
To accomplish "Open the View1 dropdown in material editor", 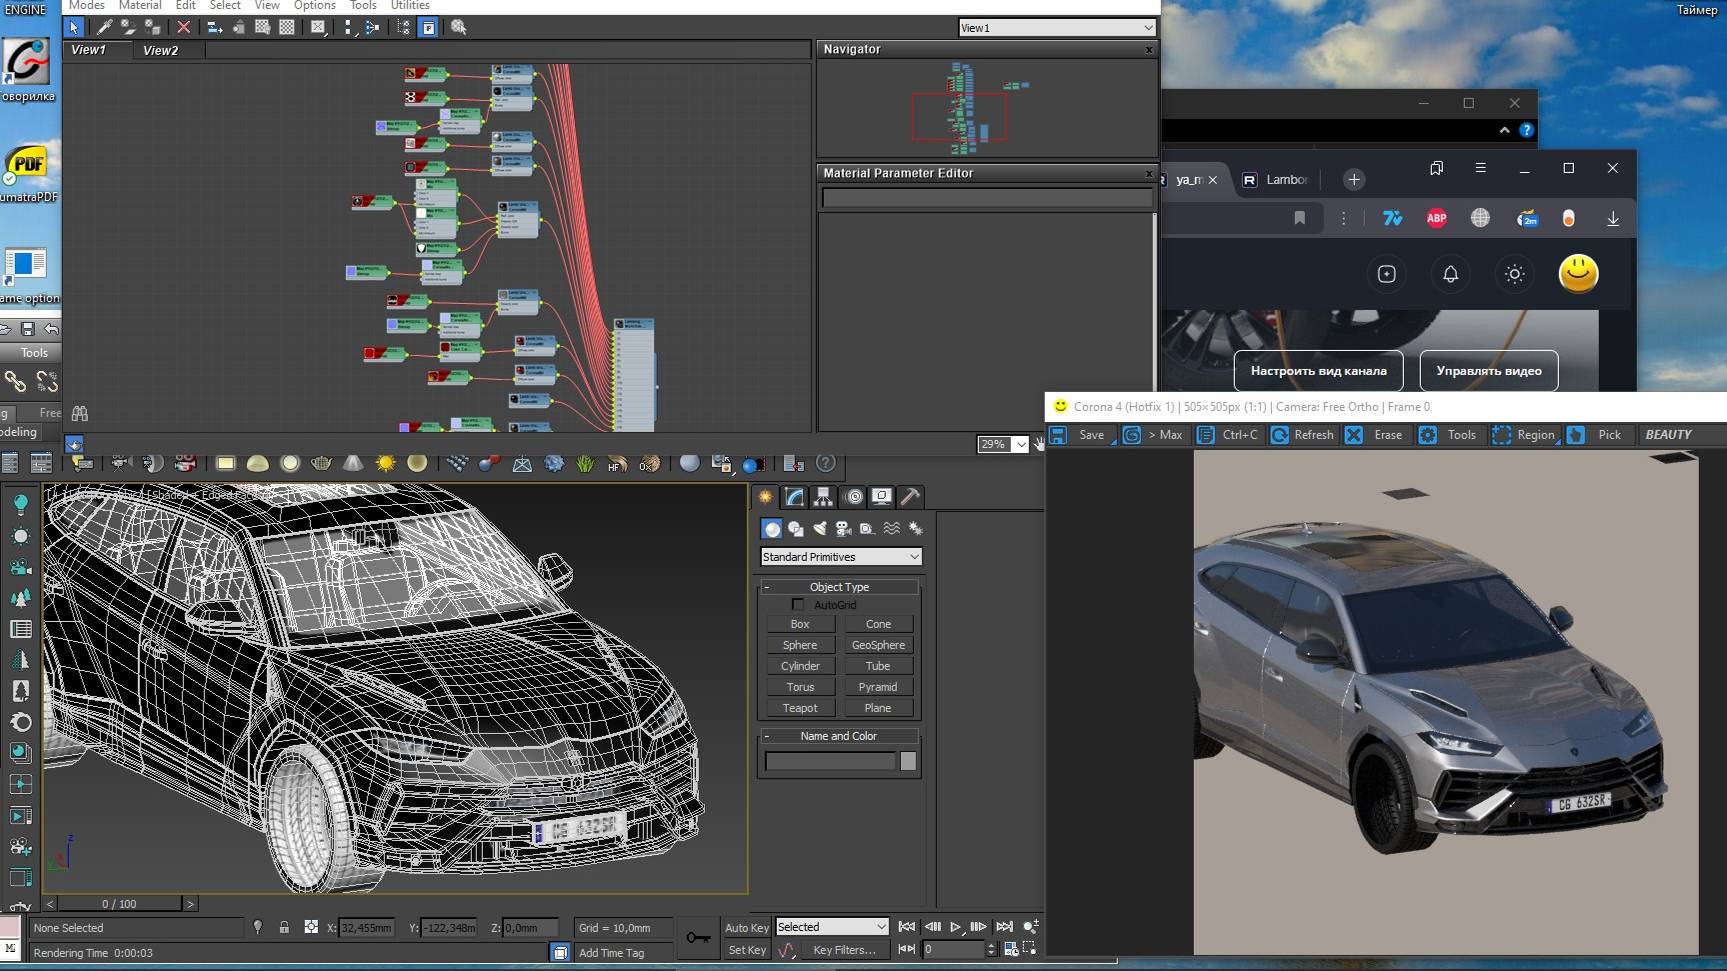I will tap(1056, 28).
